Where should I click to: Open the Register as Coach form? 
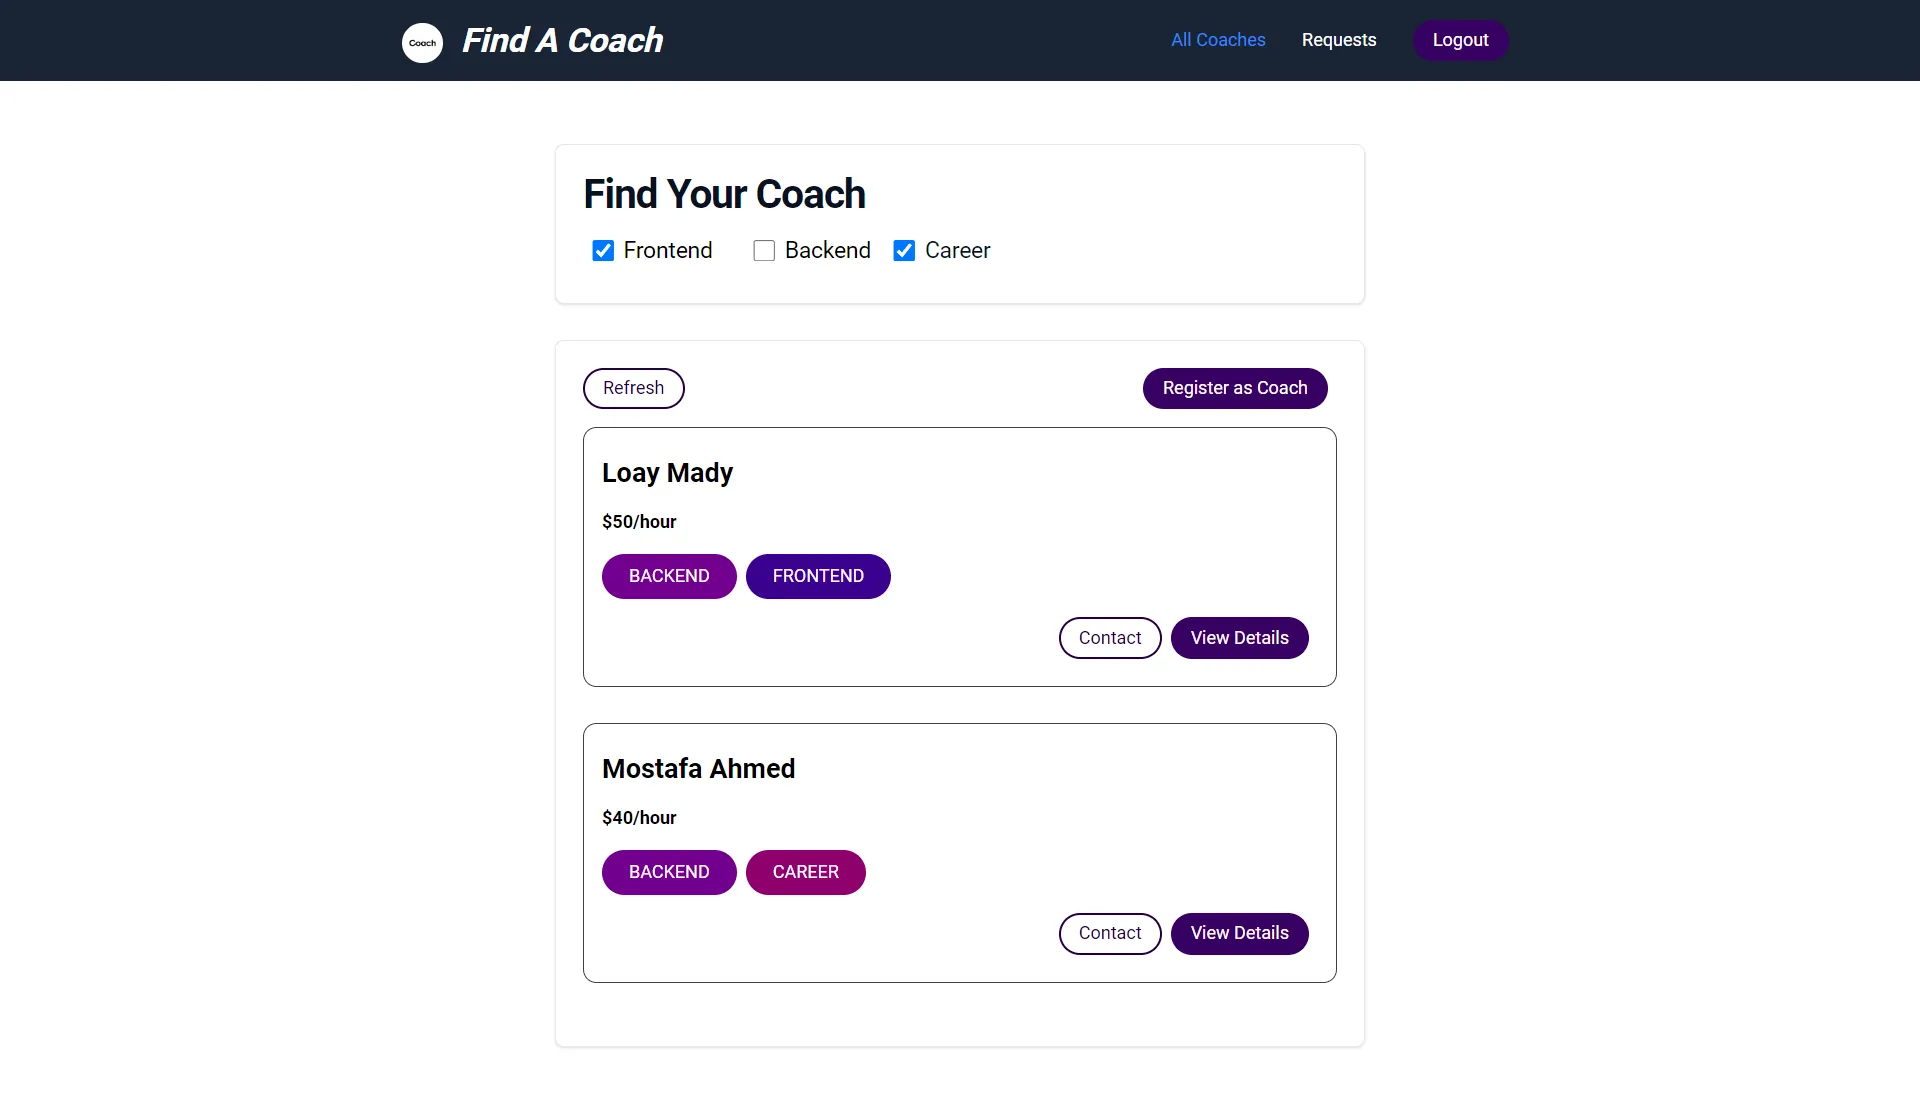(1235, 388)
